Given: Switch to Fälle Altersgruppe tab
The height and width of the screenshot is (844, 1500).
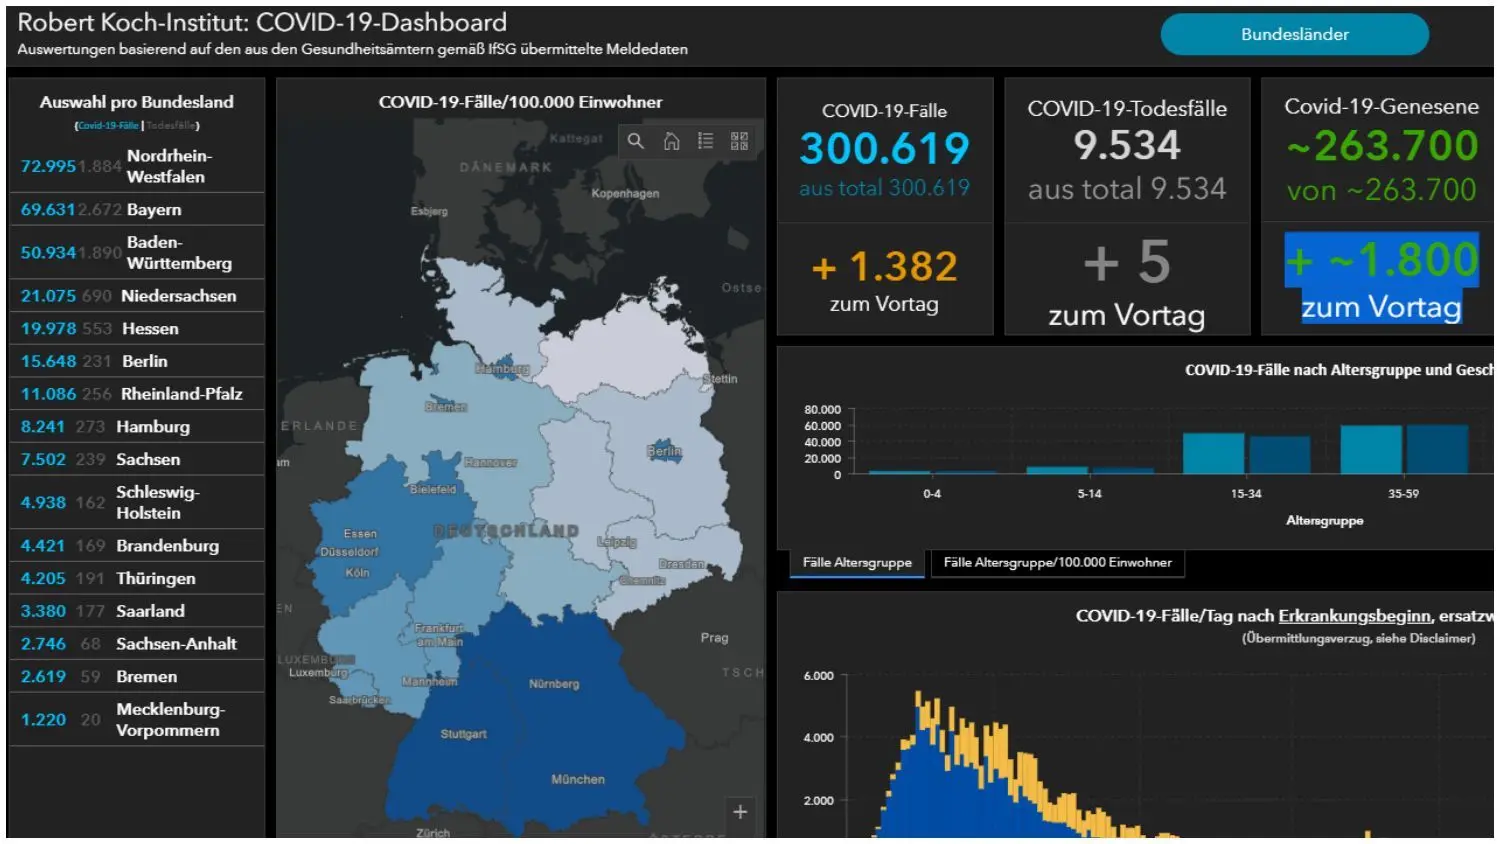Looking at the screenshot, I should [x=857, y=563].
